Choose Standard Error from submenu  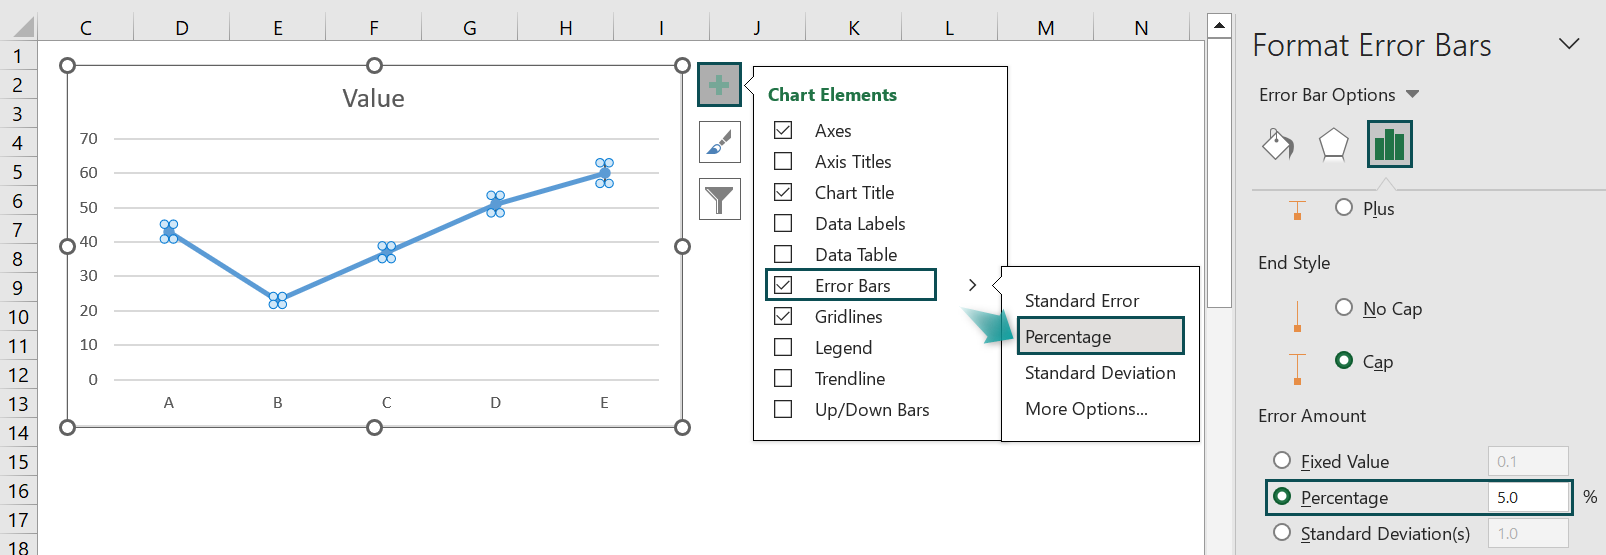pos(1081,301)
